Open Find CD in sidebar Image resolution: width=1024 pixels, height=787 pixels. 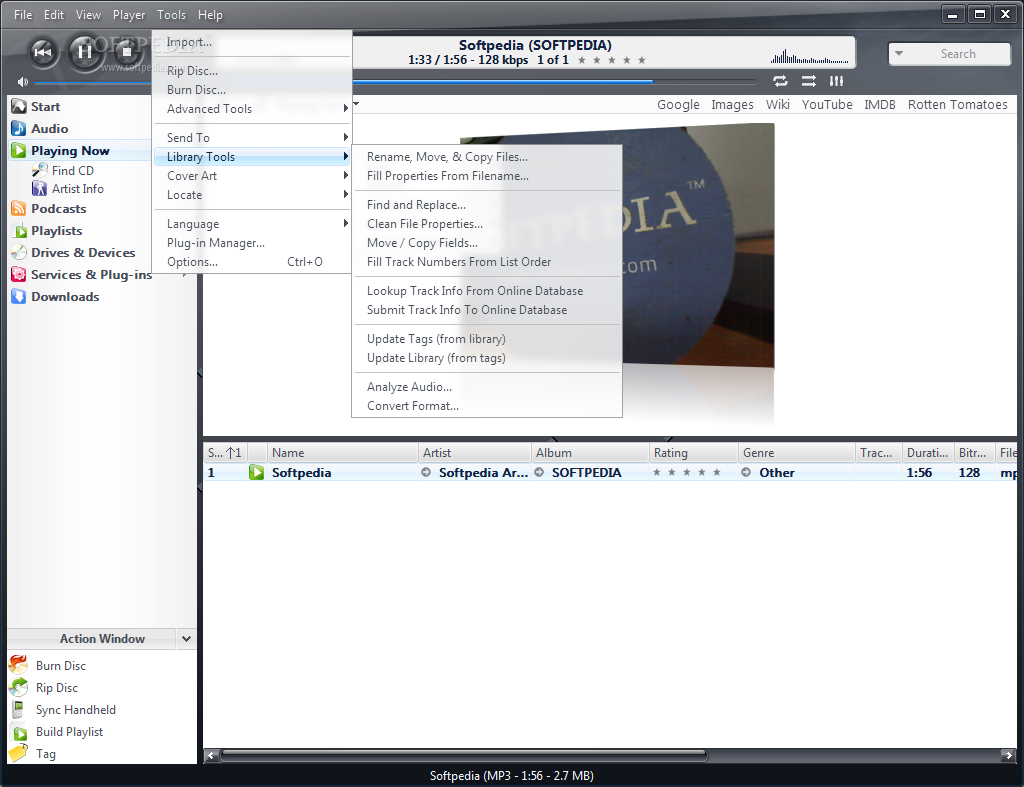coord(72,170)
